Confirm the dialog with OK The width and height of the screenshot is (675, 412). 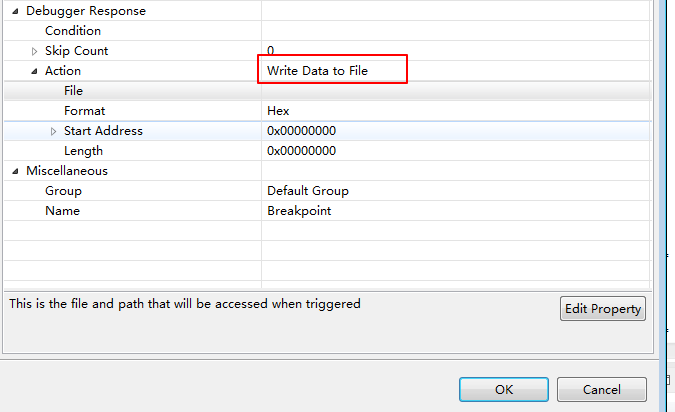(x=504, y=389)
